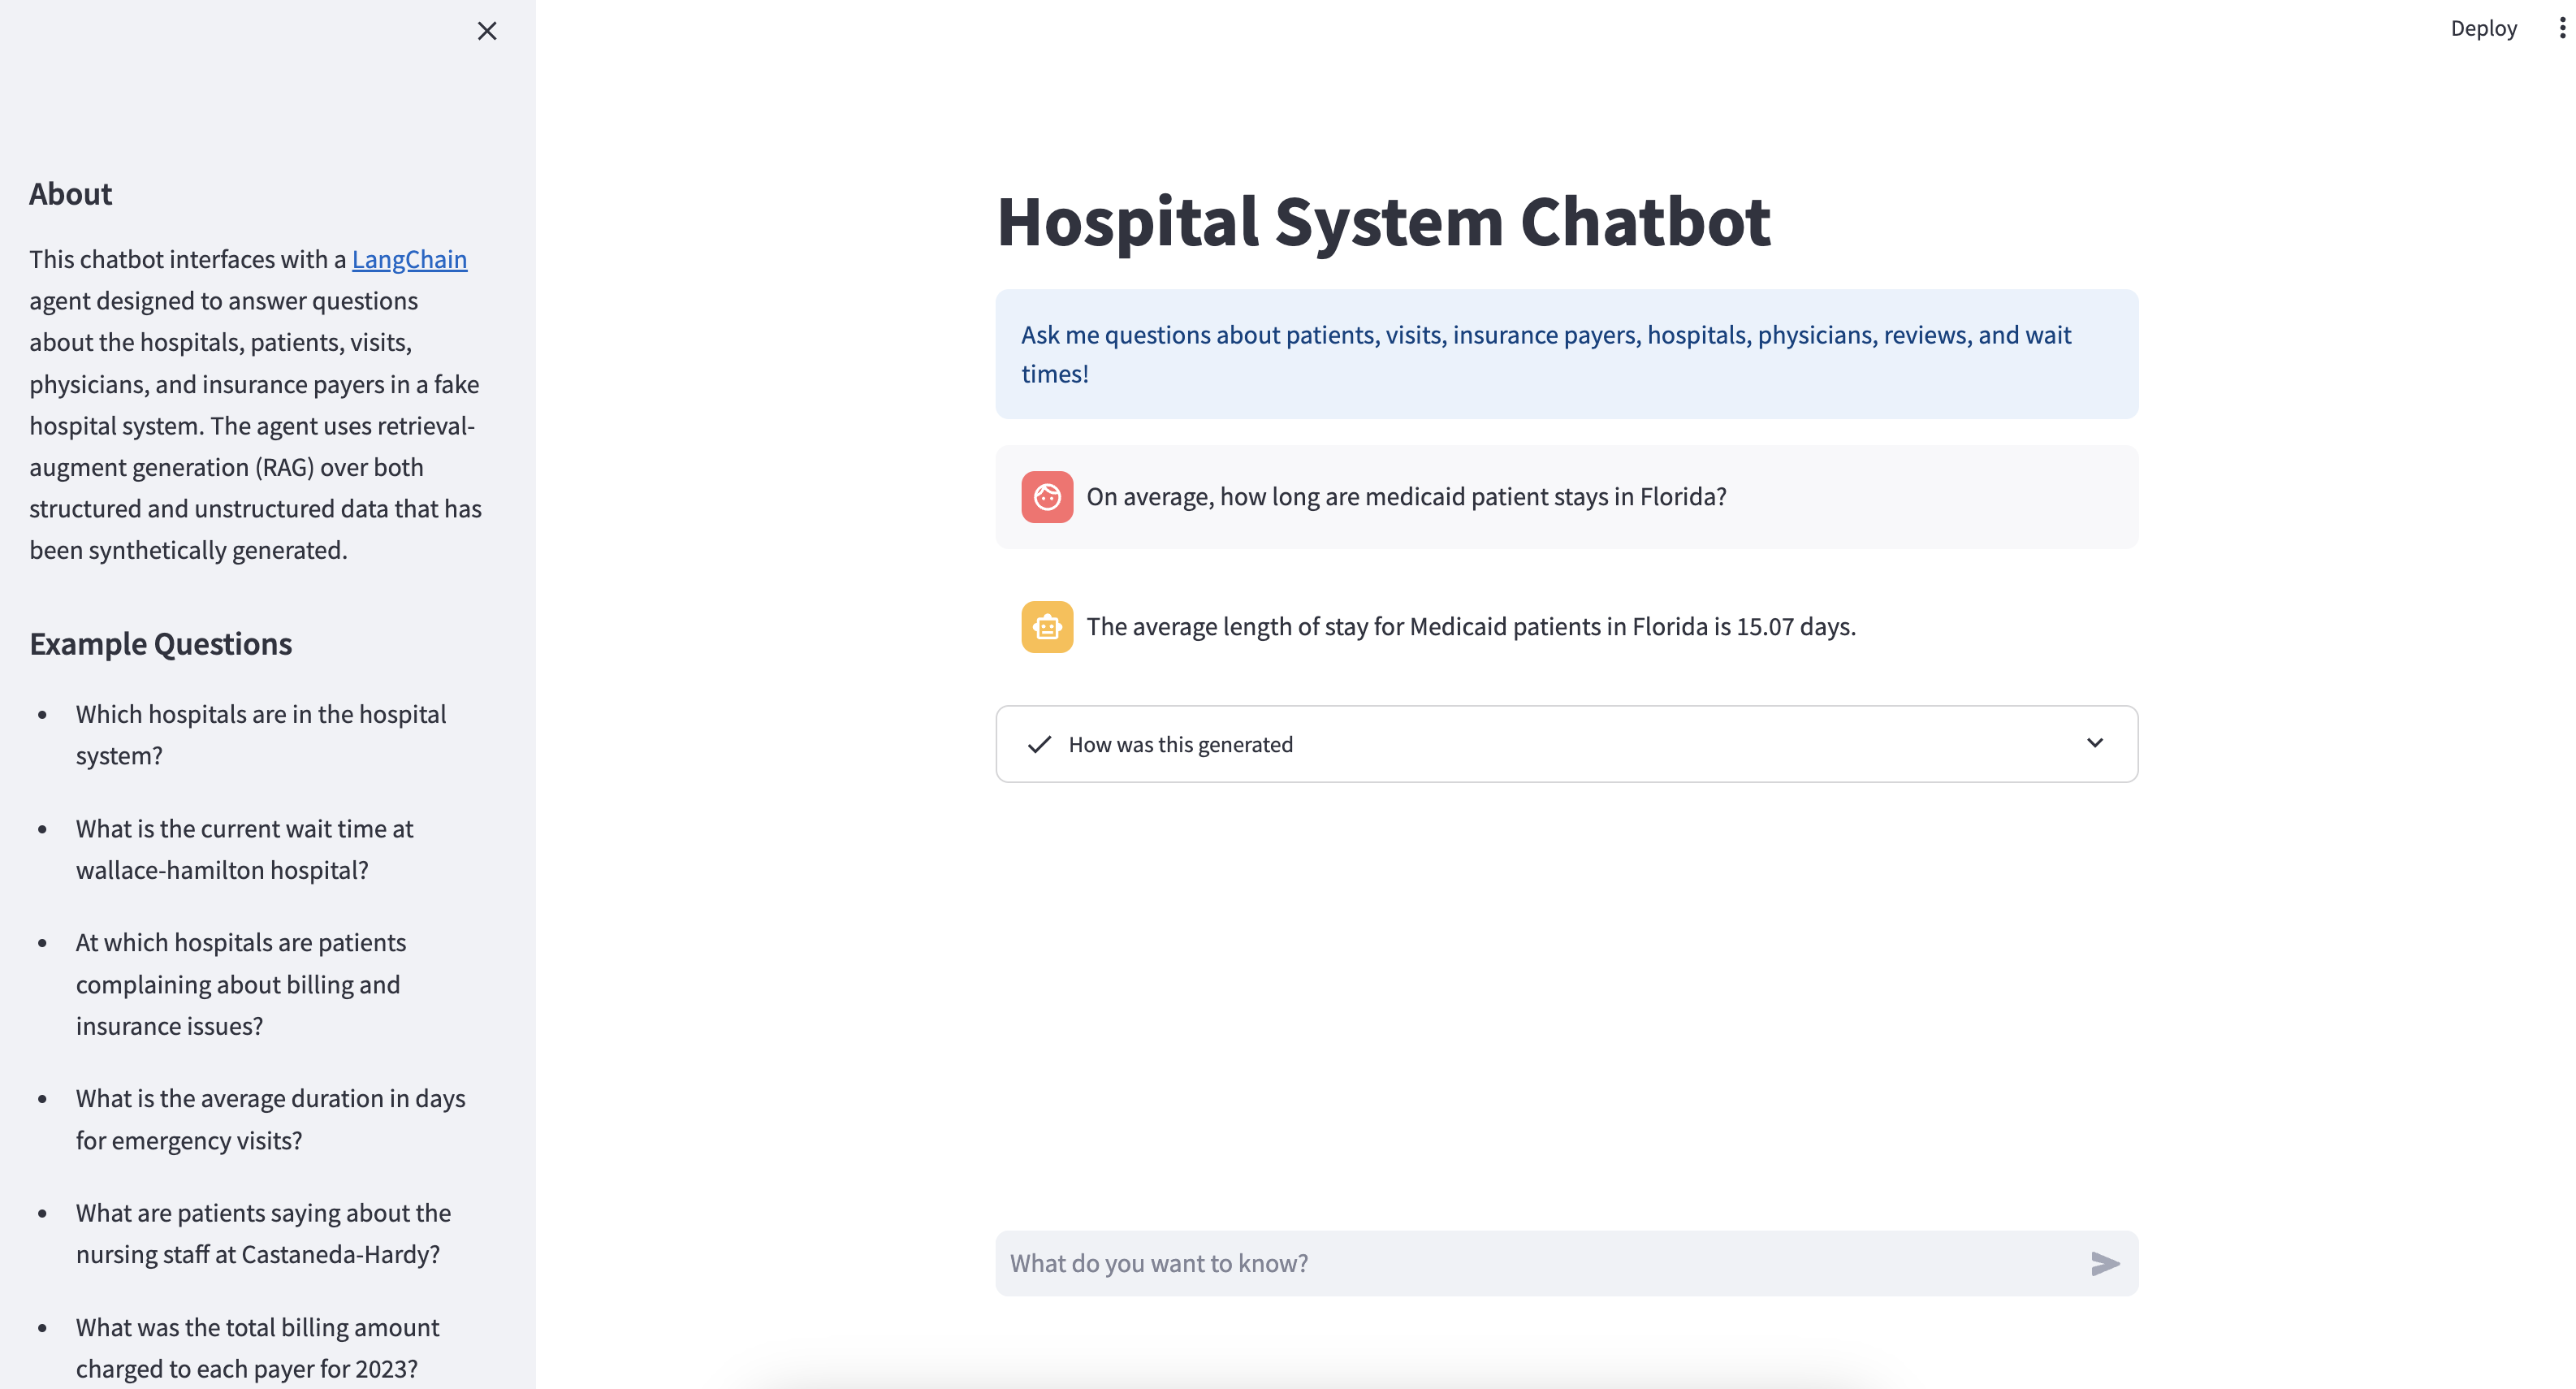Click the Hospital System Chatbot title
This screenshot has height=1389, width=2576.
pyautogui.click(x=1382, y=221)
